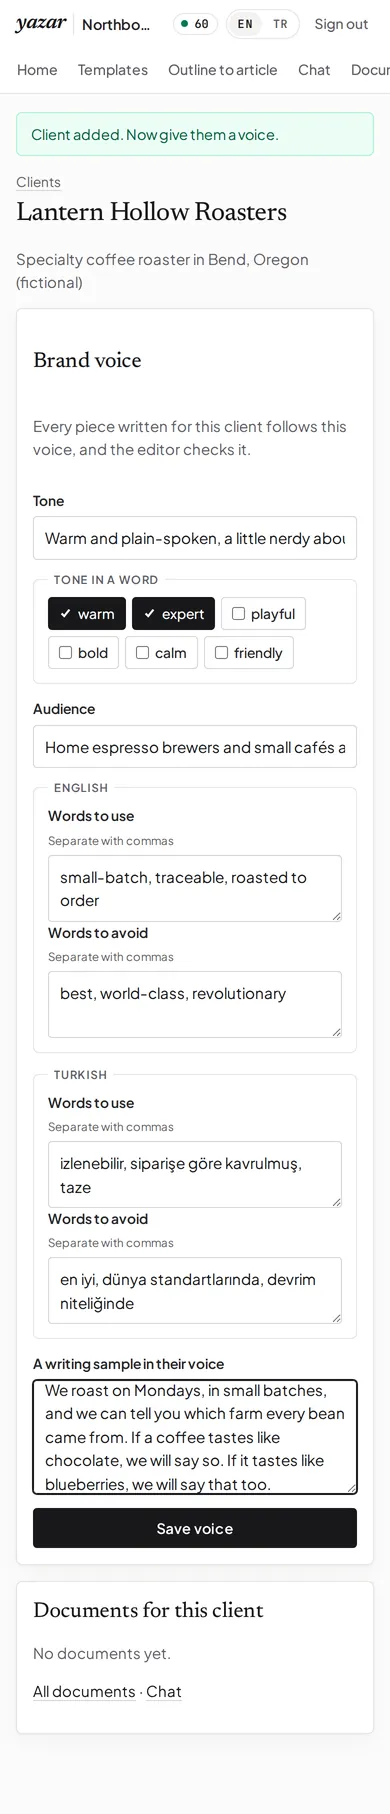
Task: Uncheck the warm tone chip
Action: point(87,614)
